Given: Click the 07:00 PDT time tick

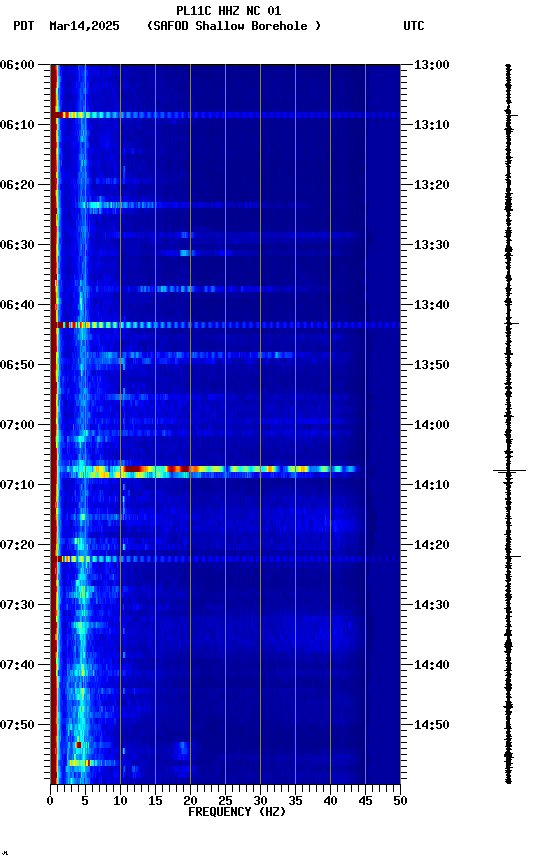Looking at the screenshot, I should 17,425.
